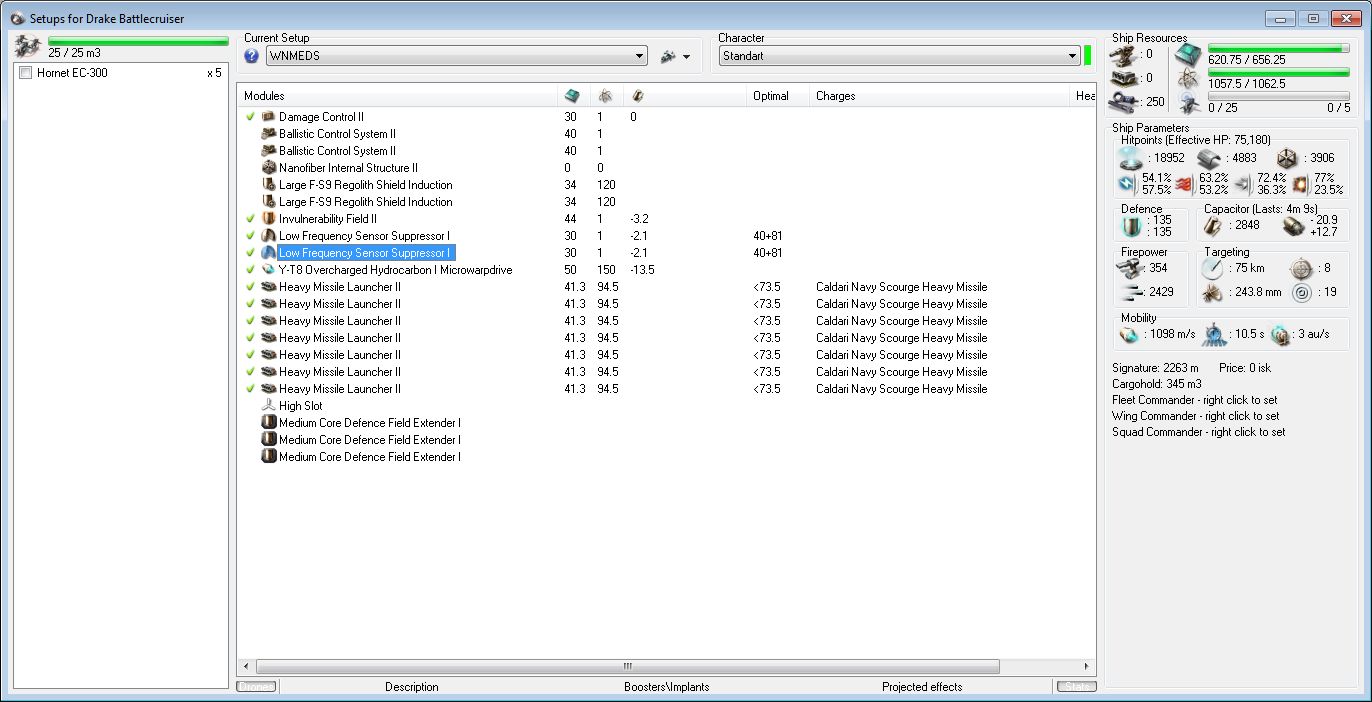
Task: Click the Drake ship icon above the drone list
Action: (28, 46)
